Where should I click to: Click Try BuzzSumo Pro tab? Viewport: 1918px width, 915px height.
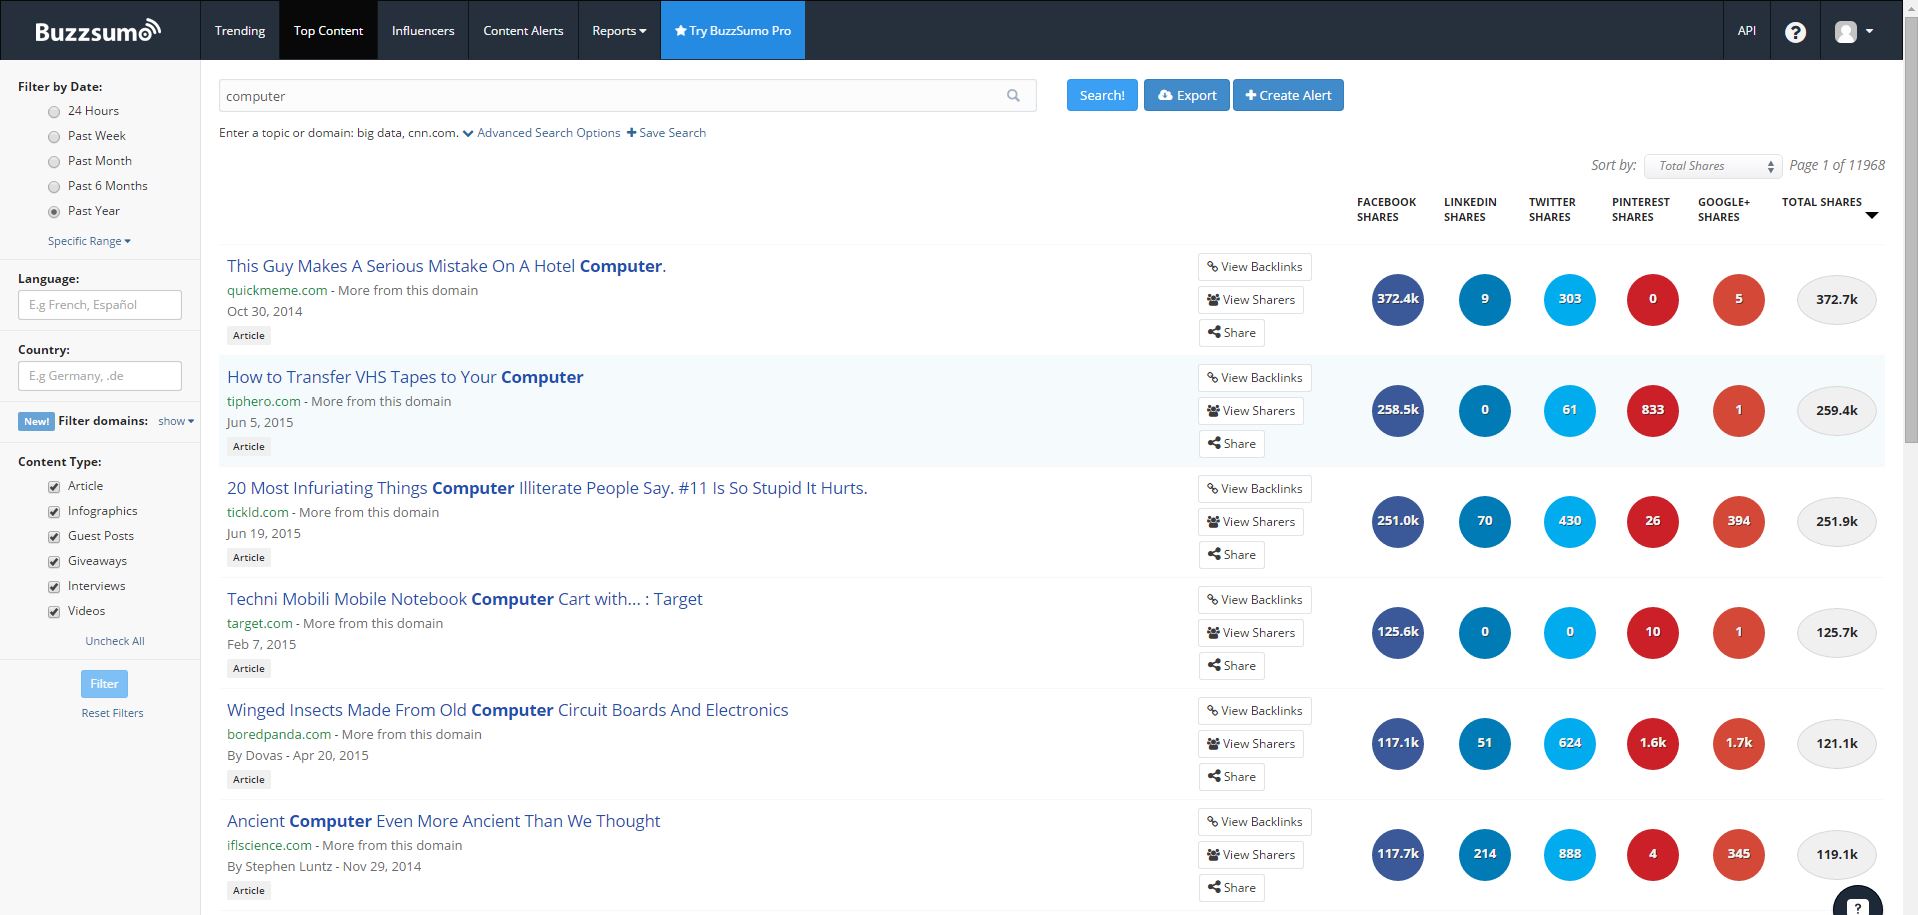pyautogui.click(x=733, y=31)
